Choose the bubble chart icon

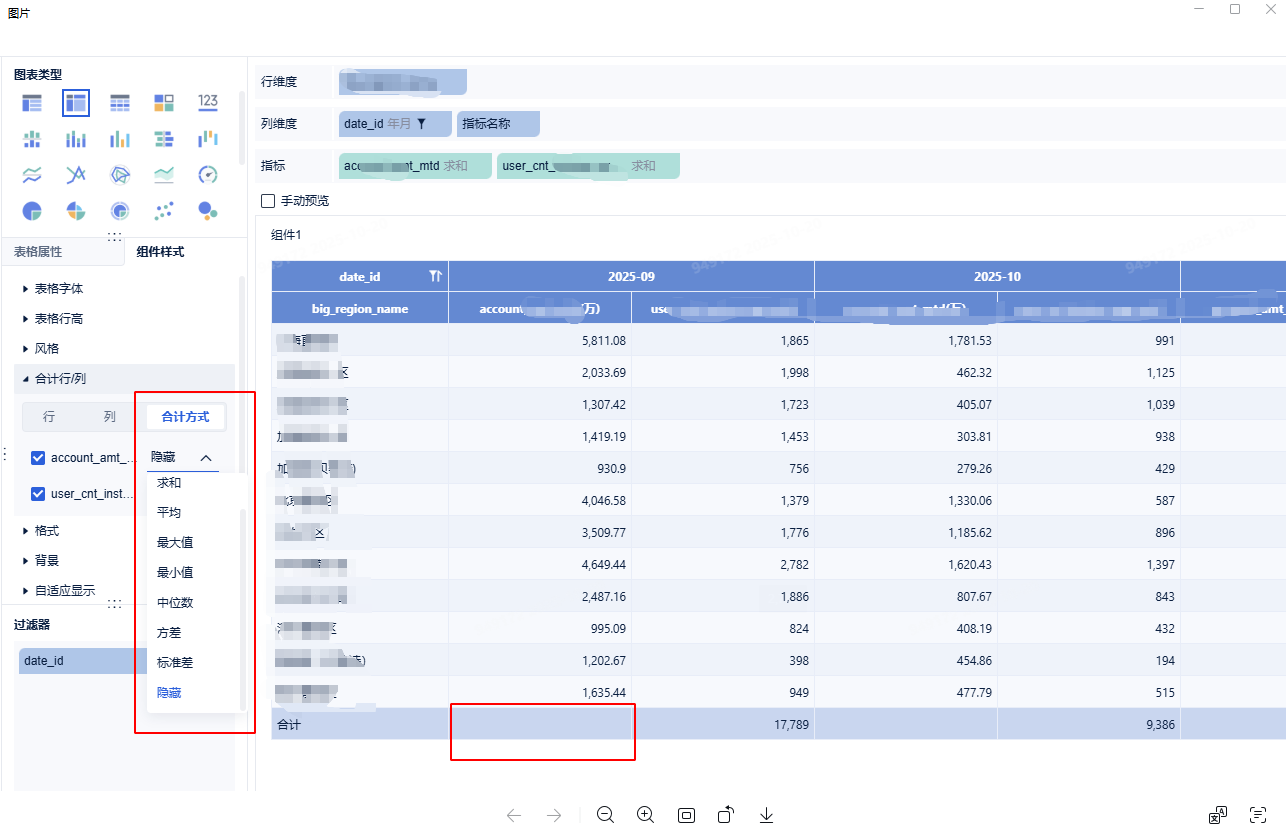coord(208,211)
